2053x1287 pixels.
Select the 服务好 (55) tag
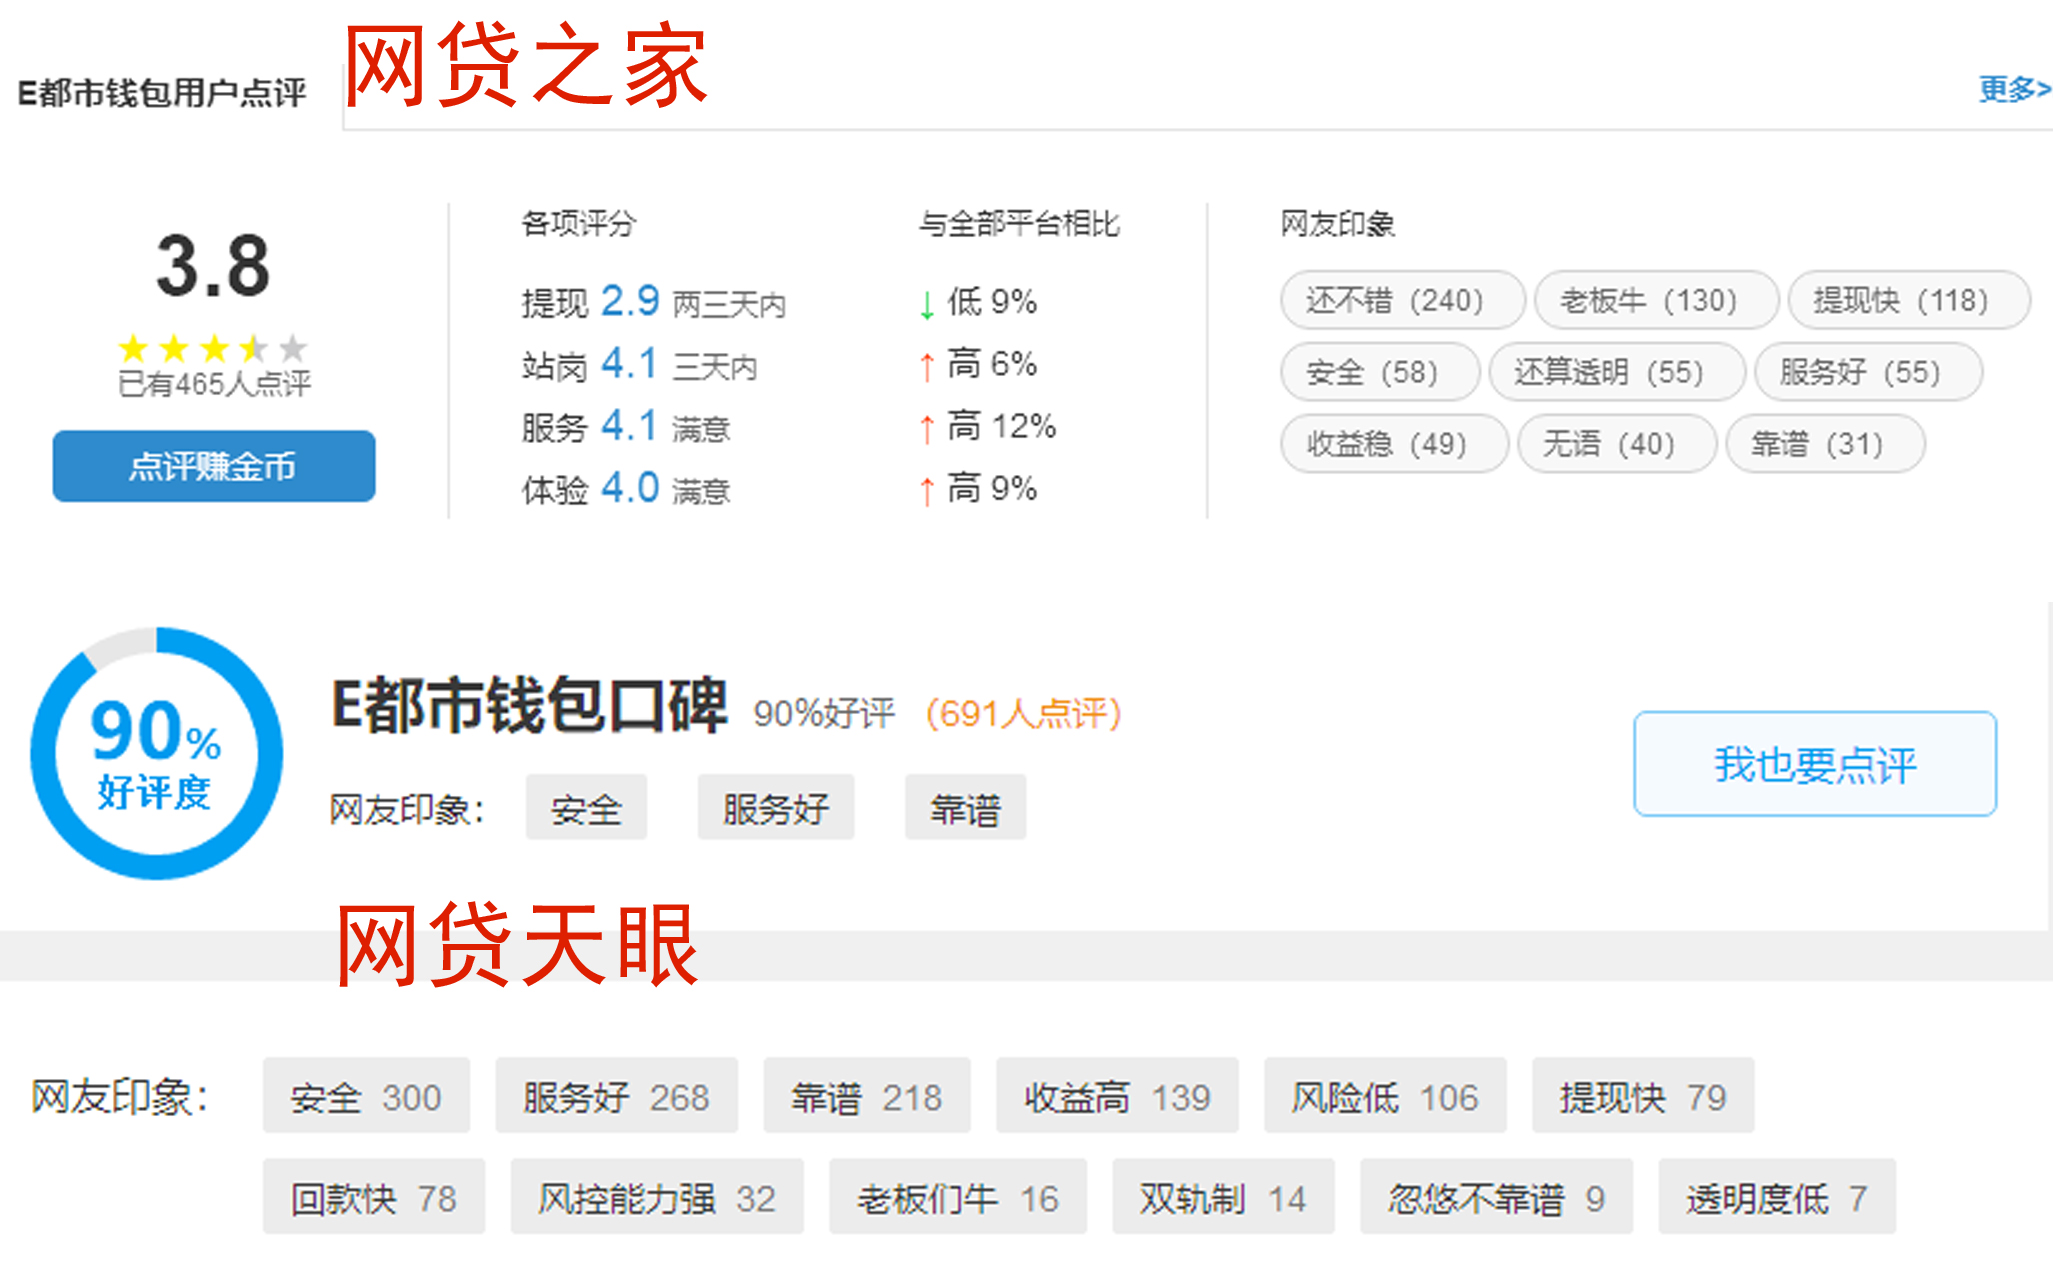(1869, 372)
